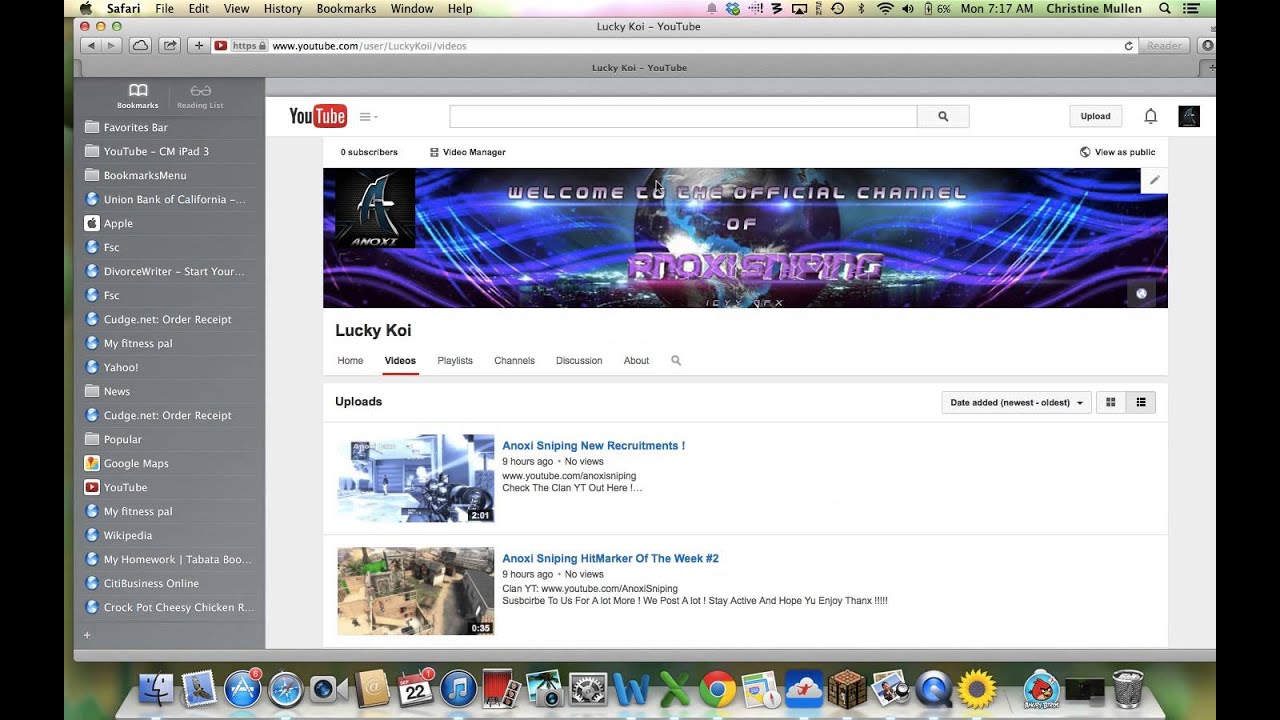This screenshot has height=720, width=1280.
Task: Reload the page with refresh icon
Action: point(1129,46)
